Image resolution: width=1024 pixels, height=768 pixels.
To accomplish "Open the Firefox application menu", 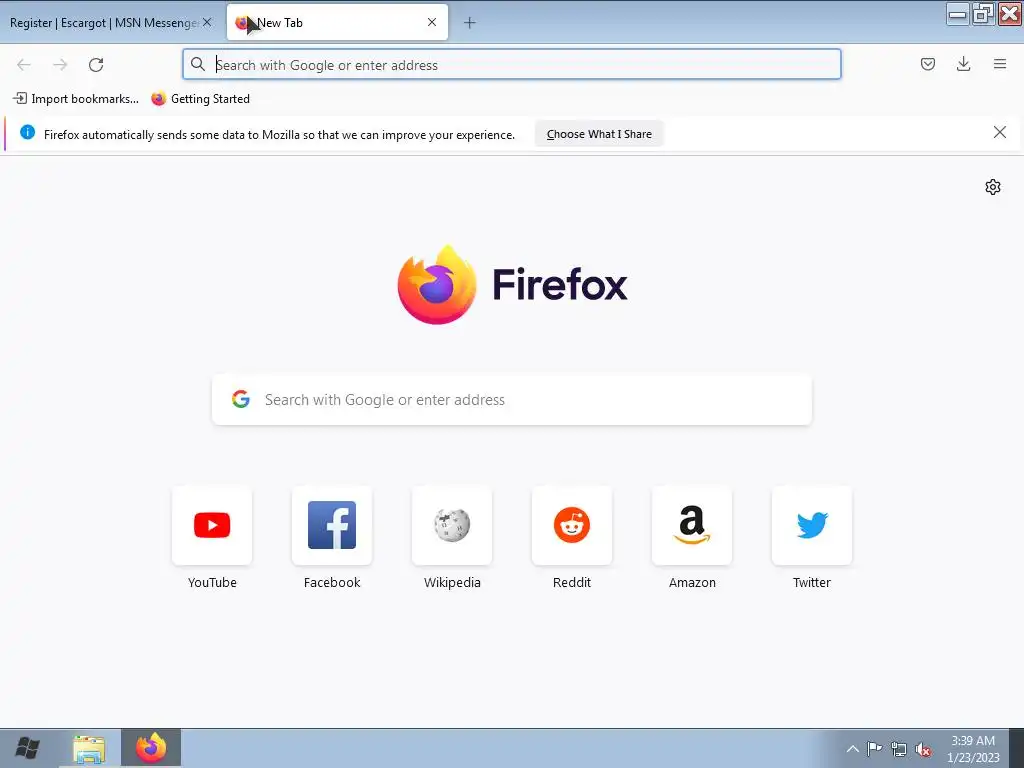I will [x=999, y=64].
